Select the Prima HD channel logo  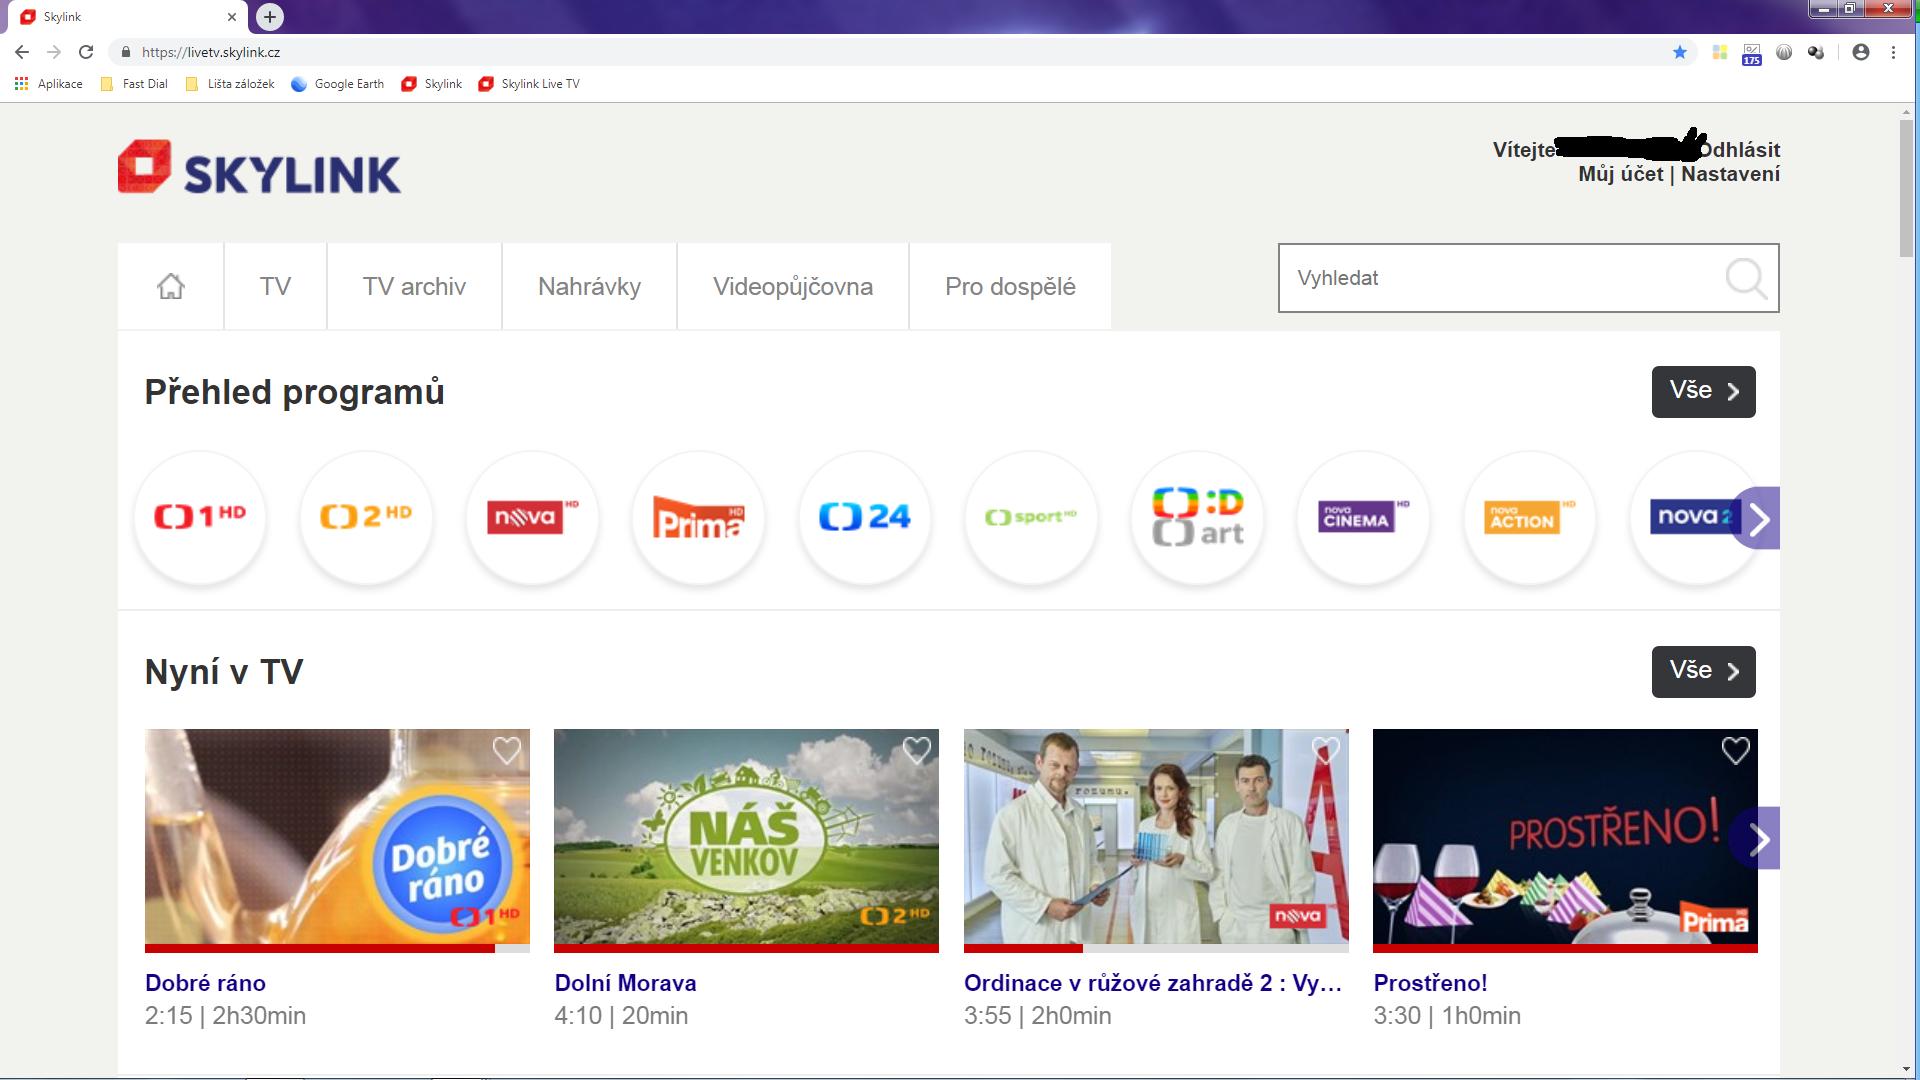click(698, 518)
